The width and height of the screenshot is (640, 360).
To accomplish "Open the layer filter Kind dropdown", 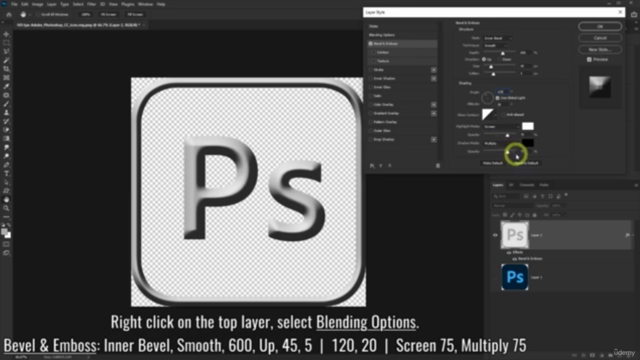I will tap(507, 196).
